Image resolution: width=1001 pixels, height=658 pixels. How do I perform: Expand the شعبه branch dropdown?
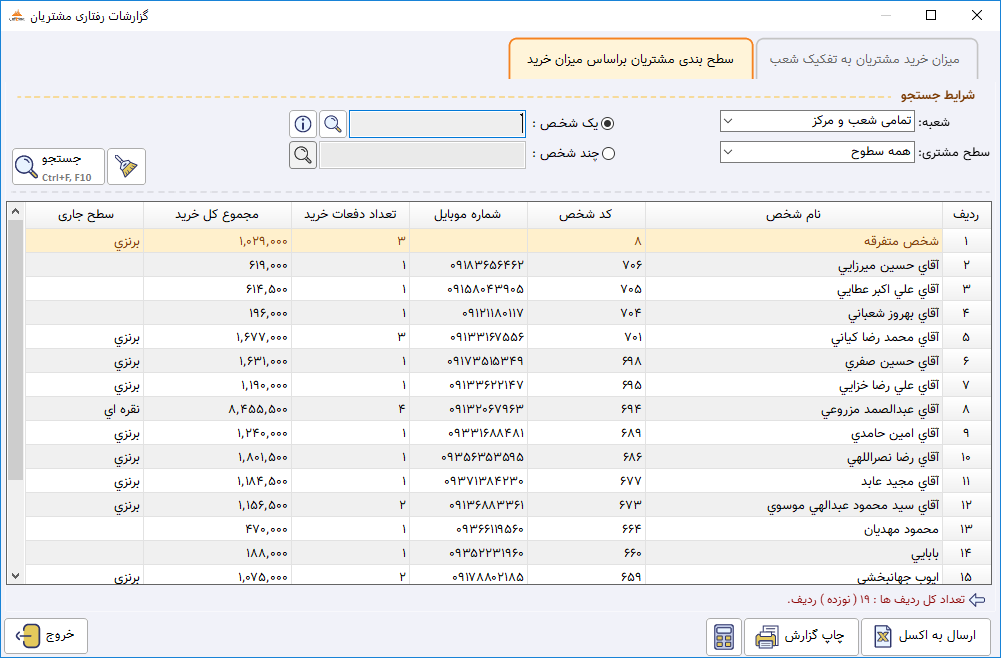(x=817, y=121)
